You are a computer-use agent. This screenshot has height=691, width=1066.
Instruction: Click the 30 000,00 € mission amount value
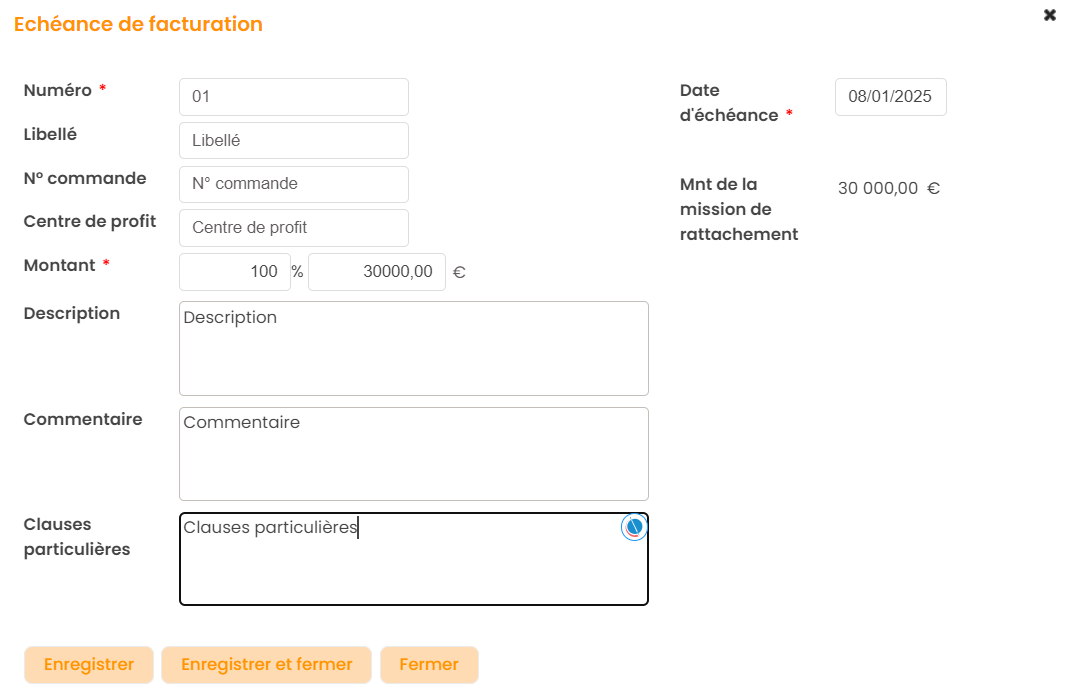pos(888,188)
